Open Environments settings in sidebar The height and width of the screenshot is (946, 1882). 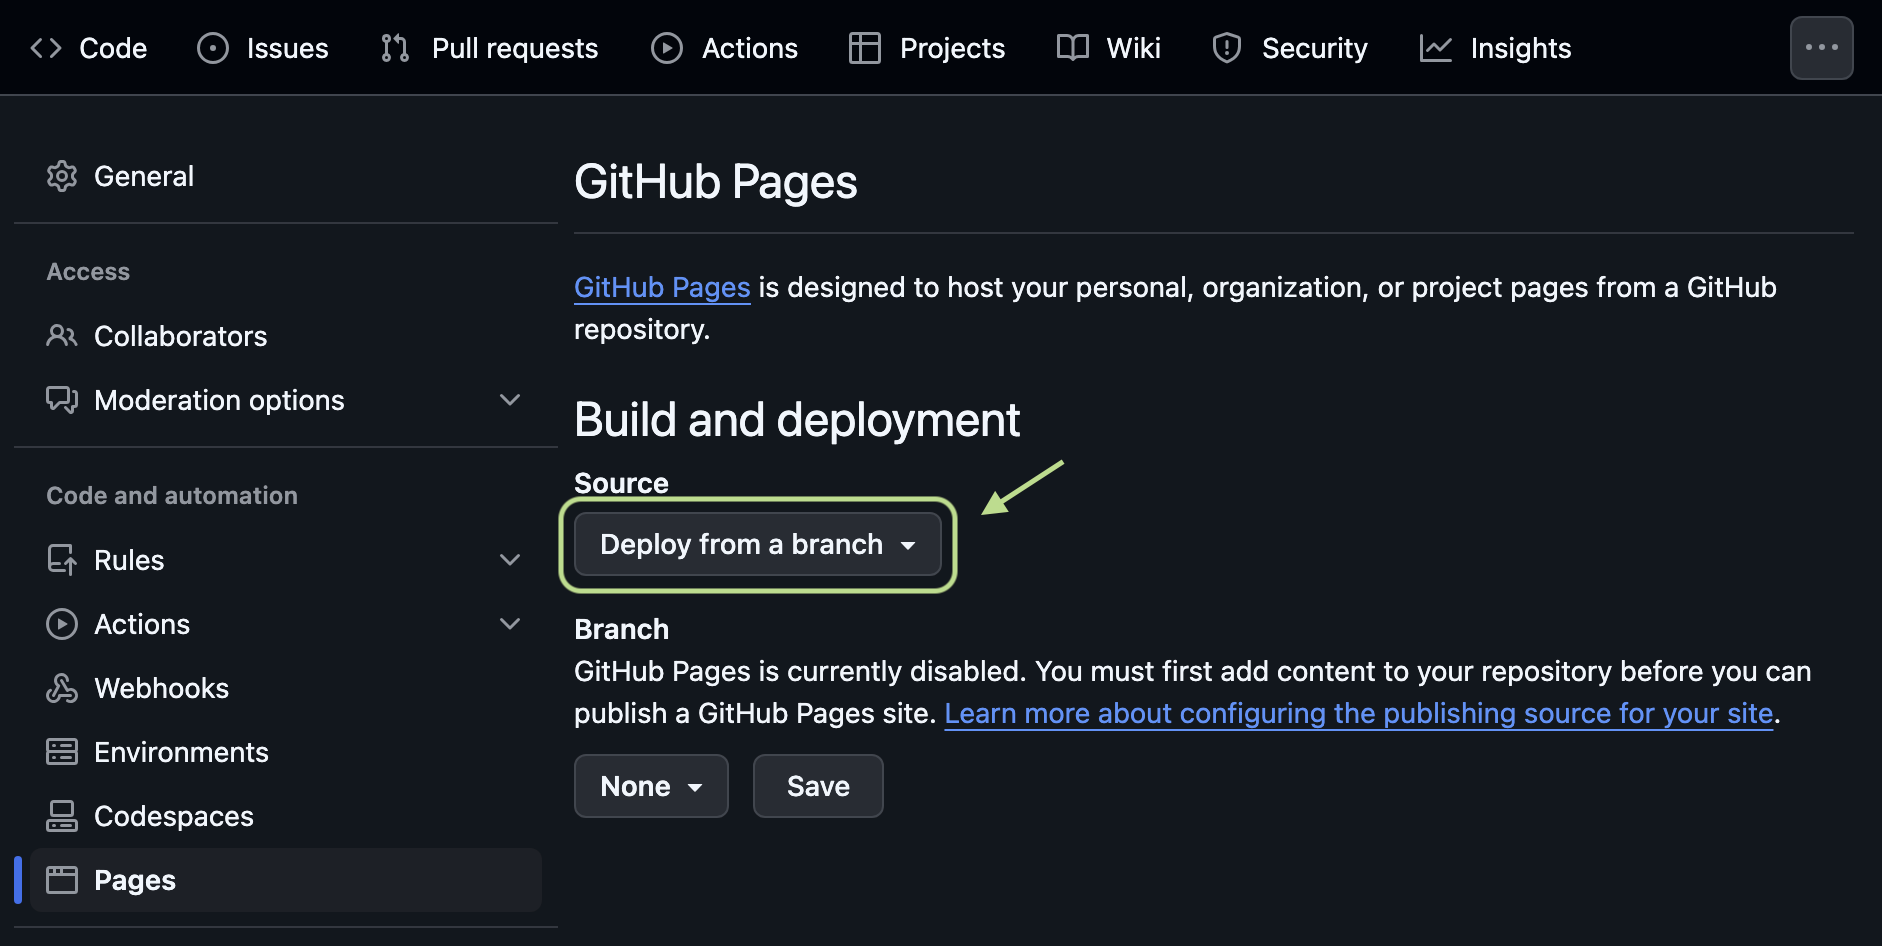[x=286, y=752]
